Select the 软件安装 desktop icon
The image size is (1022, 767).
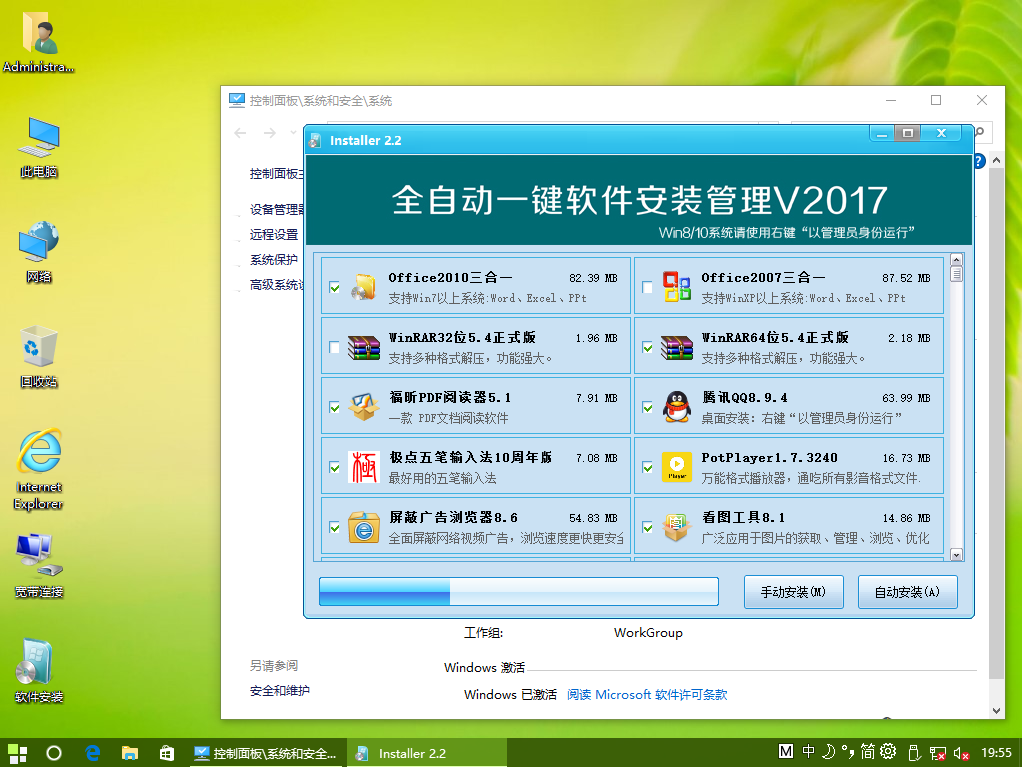[x=38, y=671]
